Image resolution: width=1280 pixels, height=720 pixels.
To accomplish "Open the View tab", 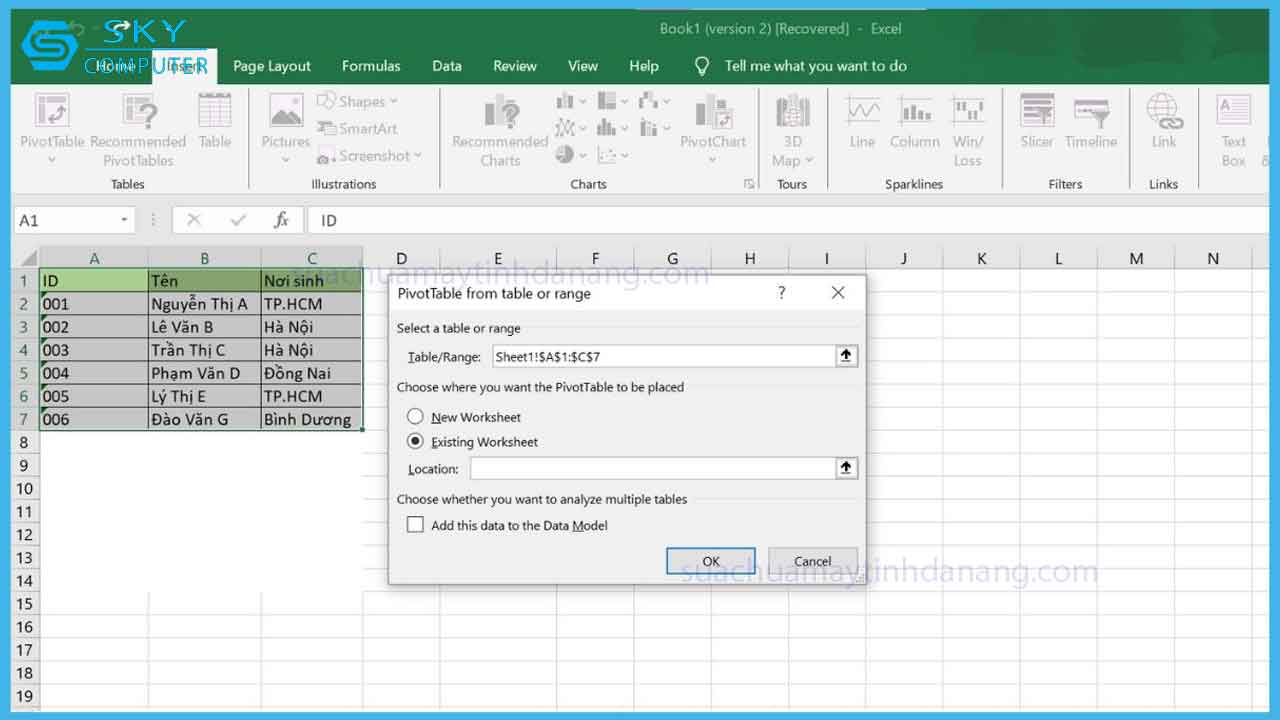I will point(583,66).
